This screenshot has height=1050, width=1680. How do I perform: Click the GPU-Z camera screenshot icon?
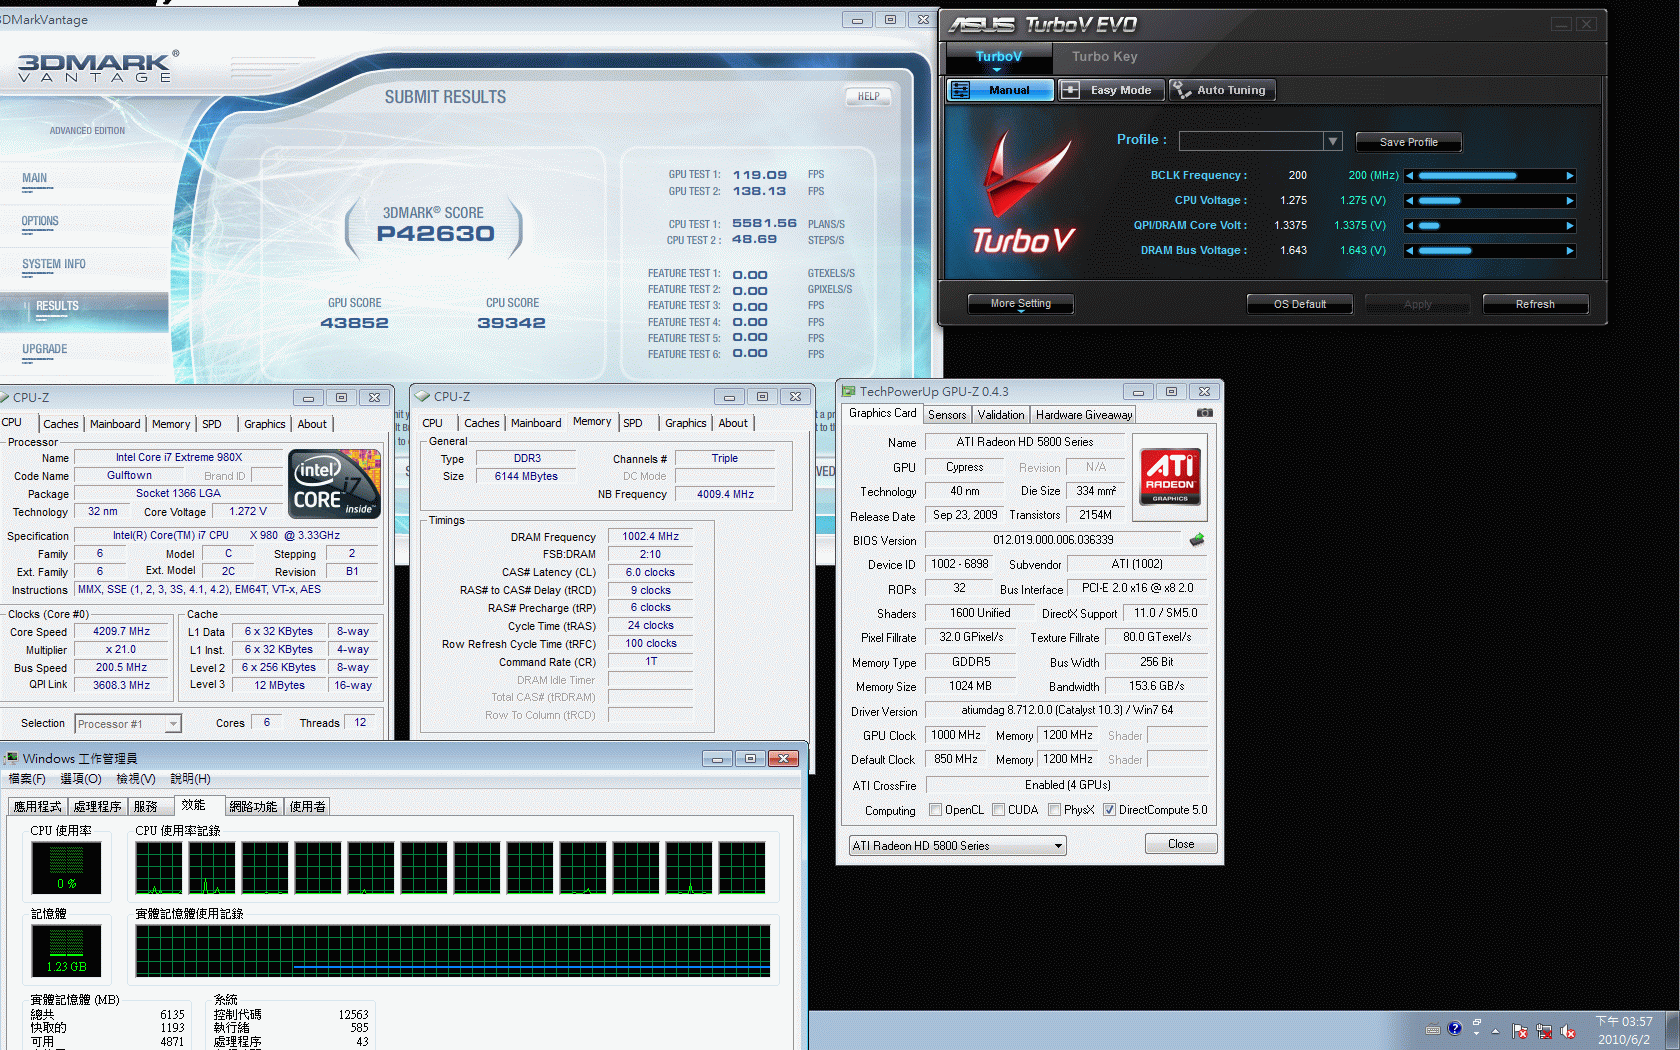[x=1205, y=413]
